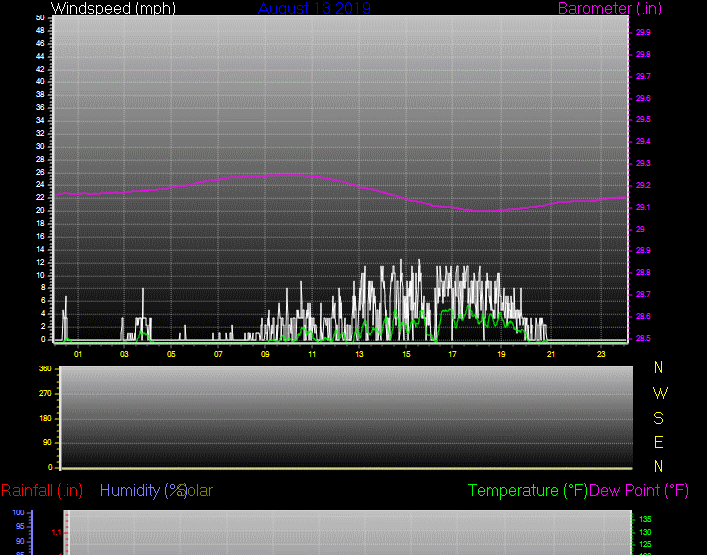Screen dimensions: 707x555
Task: Click the August 13 2019 date heading
Action: [x=314, y=8]
